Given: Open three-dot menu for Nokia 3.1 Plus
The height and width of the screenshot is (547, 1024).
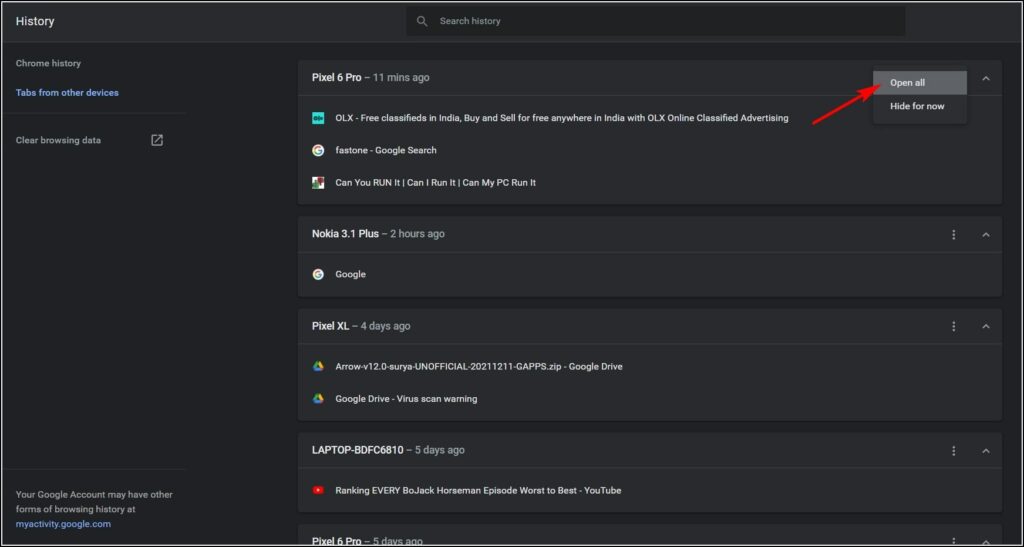Looking at the screenshot, I should point(953,234).
